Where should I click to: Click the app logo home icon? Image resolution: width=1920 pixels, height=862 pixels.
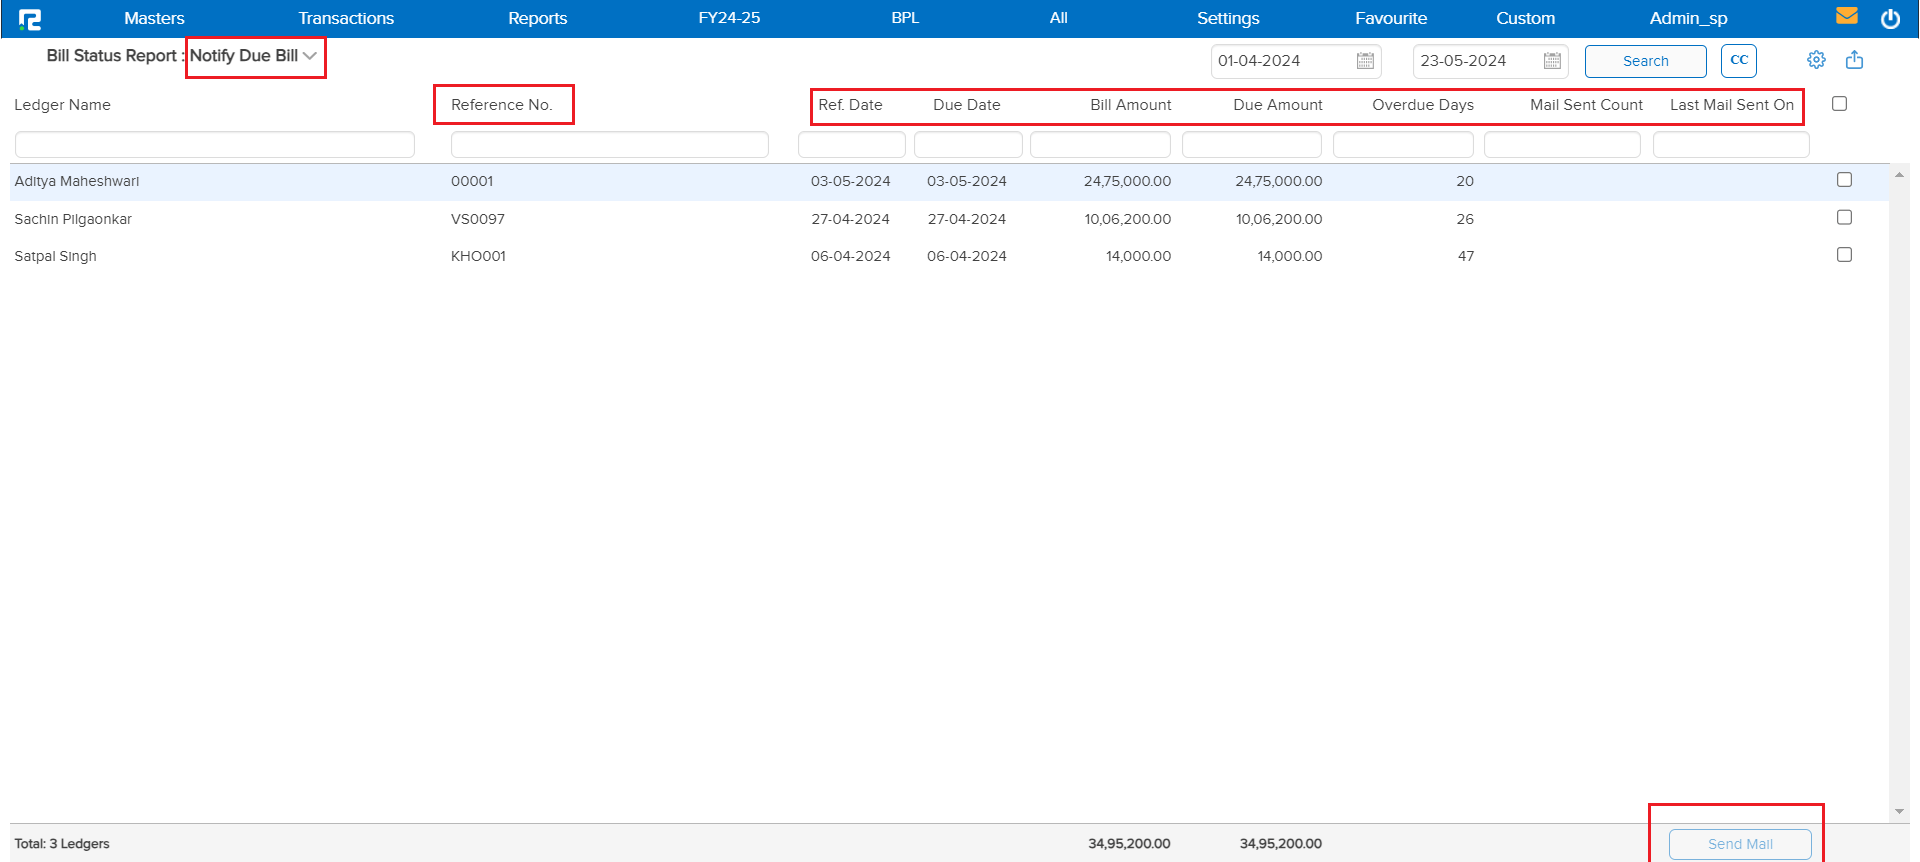30,19
